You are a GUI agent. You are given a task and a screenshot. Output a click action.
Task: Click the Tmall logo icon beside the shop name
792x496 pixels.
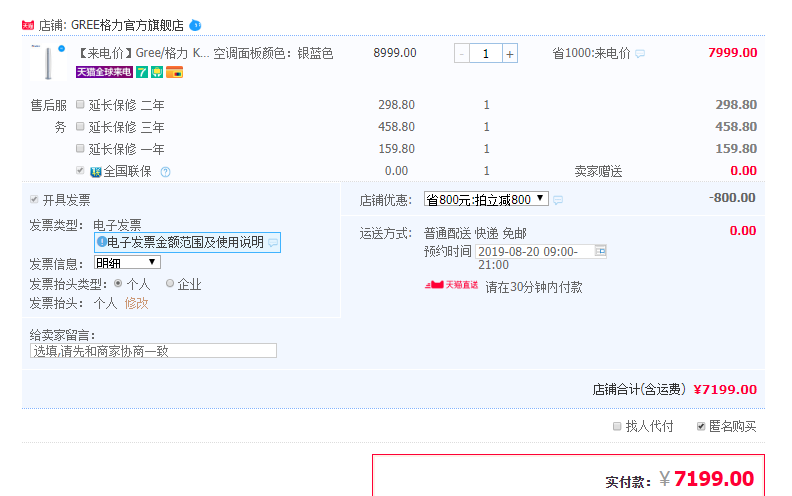click(x=28, y=25)
